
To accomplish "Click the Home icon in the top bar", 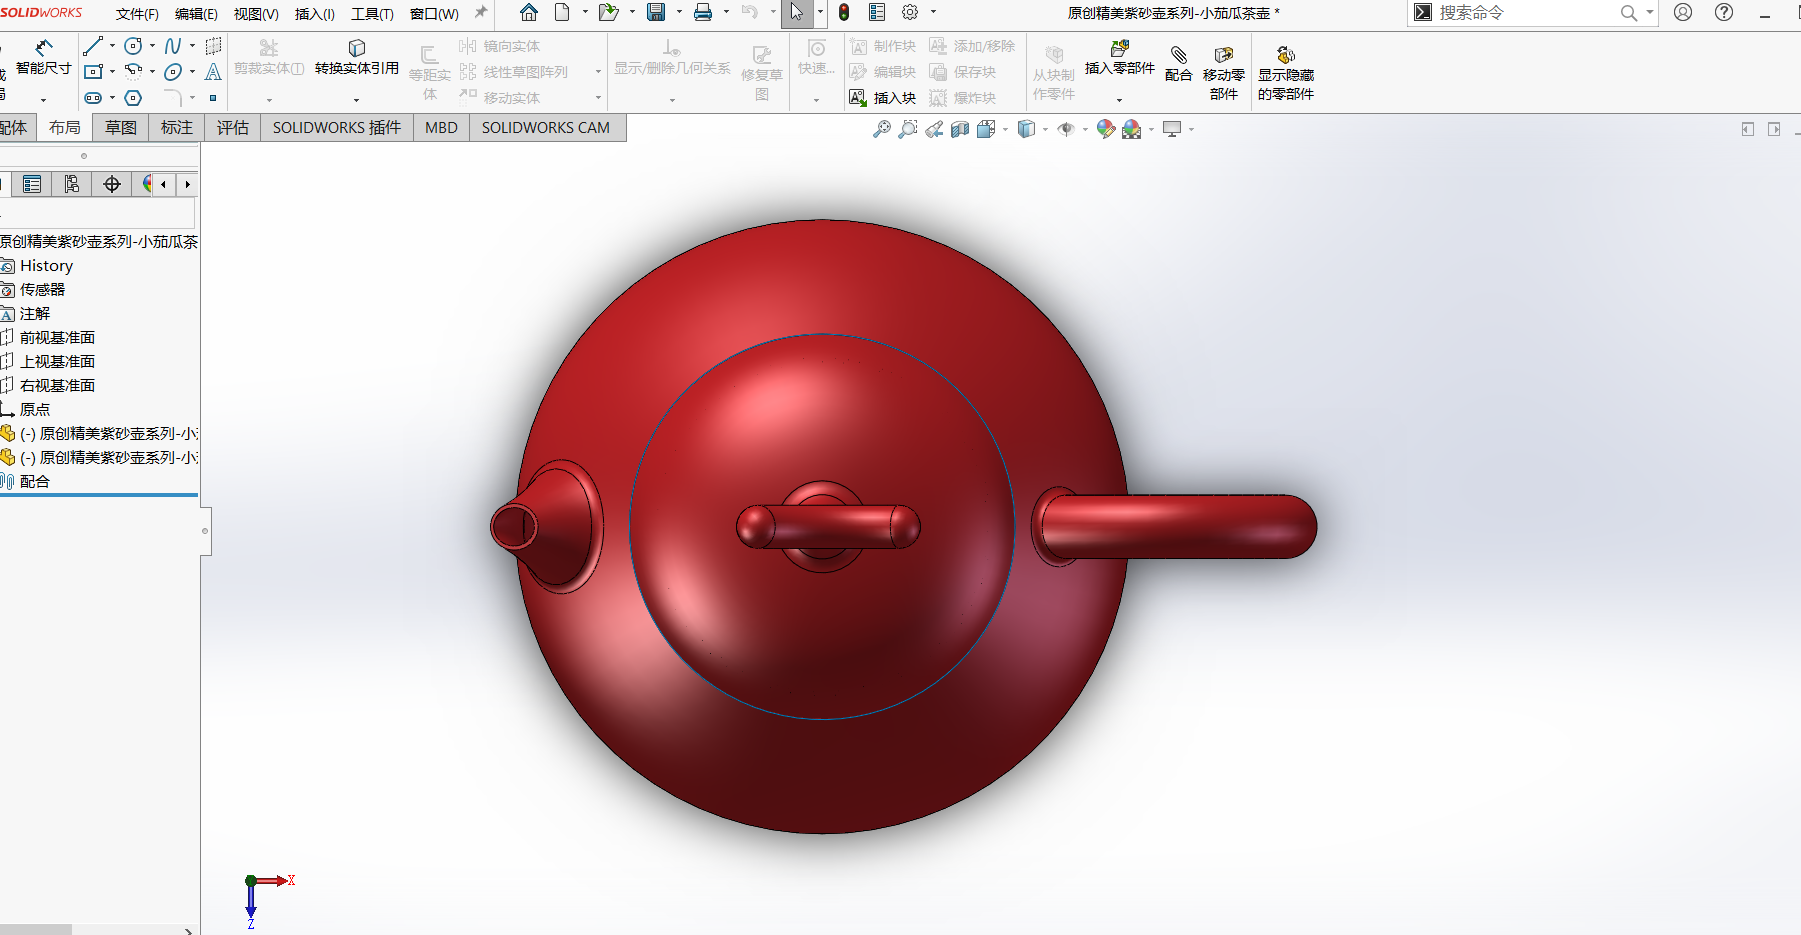I will pos(529,12).
